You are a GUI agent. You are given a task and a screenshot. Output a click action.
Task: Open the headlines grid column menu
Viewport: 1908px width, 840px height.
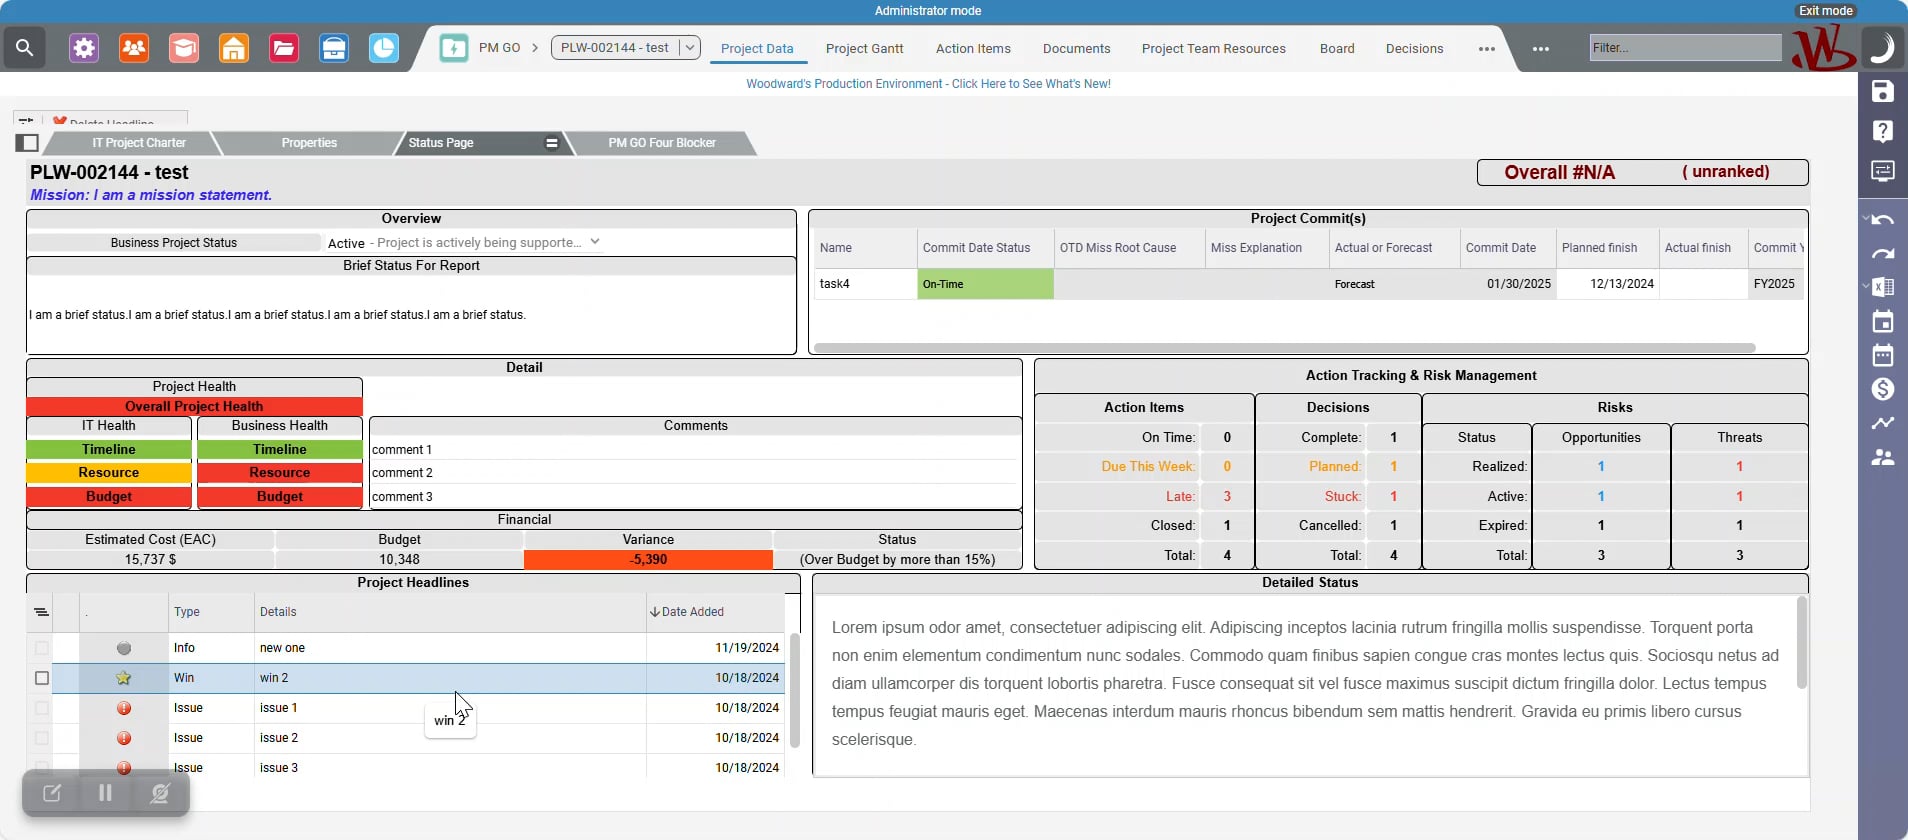tap(41, 612)
